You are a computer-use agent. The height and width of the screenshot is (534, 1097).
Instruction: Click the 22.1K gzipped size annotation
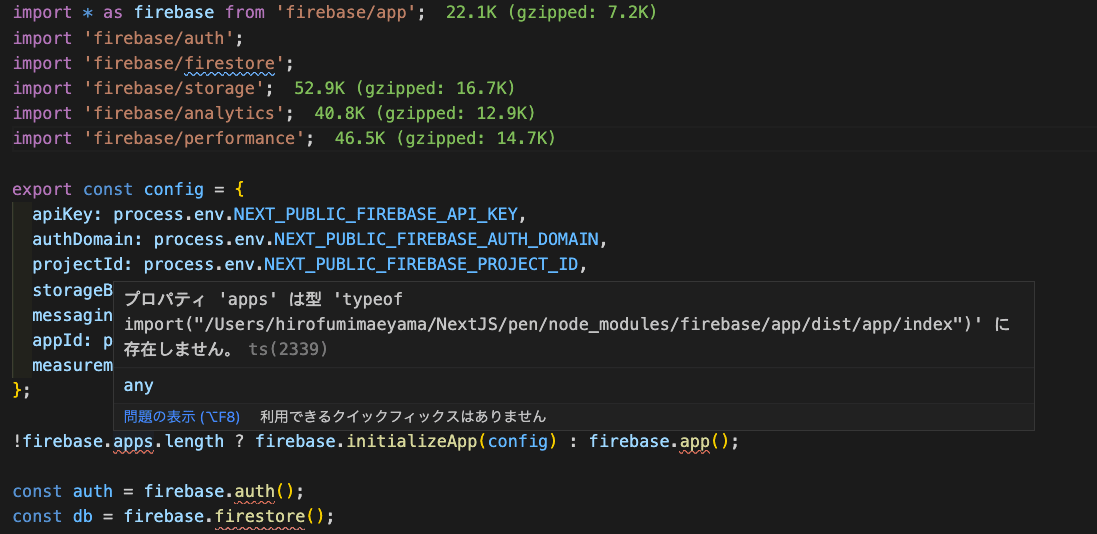pos(551,13)
